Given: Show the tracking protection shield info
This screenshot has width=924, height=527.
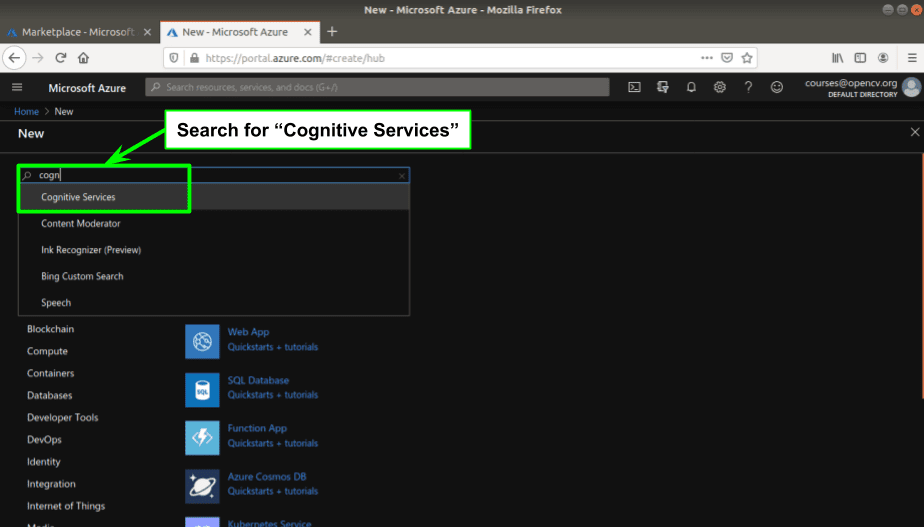Looking at the screenshot, I should click(174, 58).
